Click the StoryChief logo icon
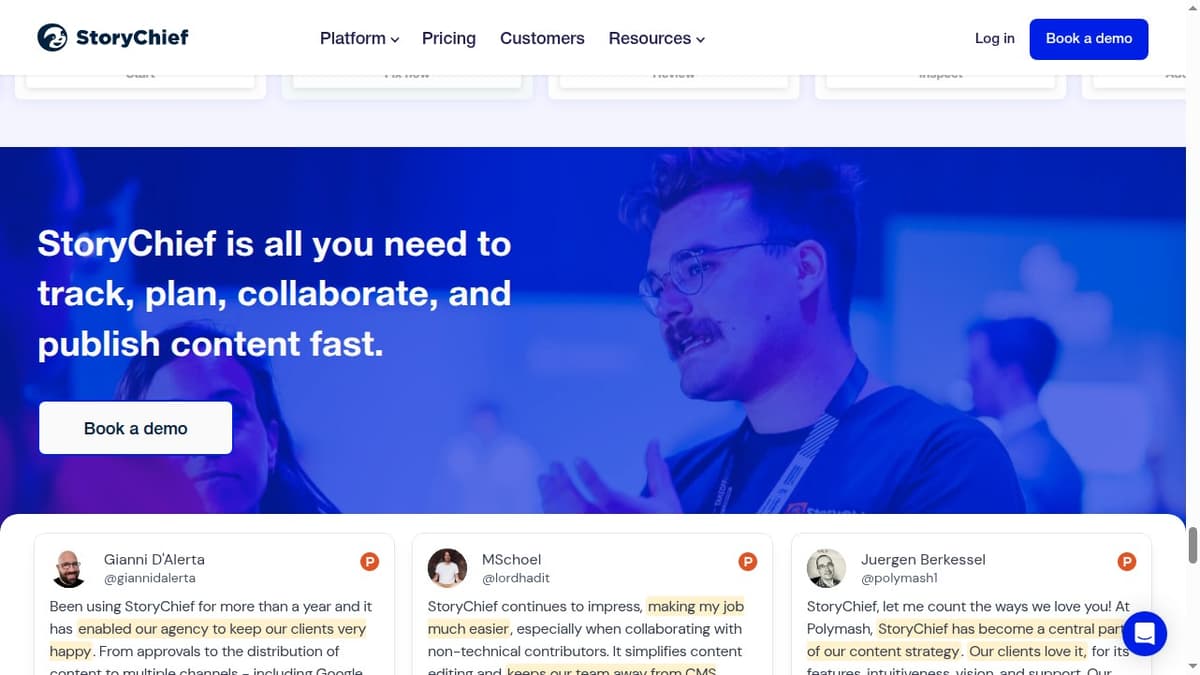The height and width of the screenshot is (675, 1200). tap(51, 37)
